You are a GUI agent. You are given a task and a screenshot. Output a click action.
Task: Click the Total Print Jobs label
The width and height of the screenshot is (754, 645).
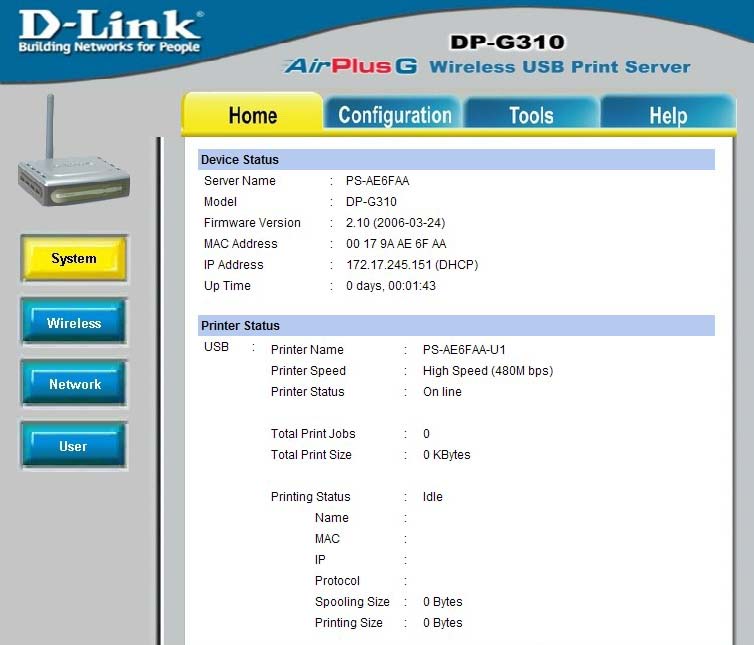point(313,433)
